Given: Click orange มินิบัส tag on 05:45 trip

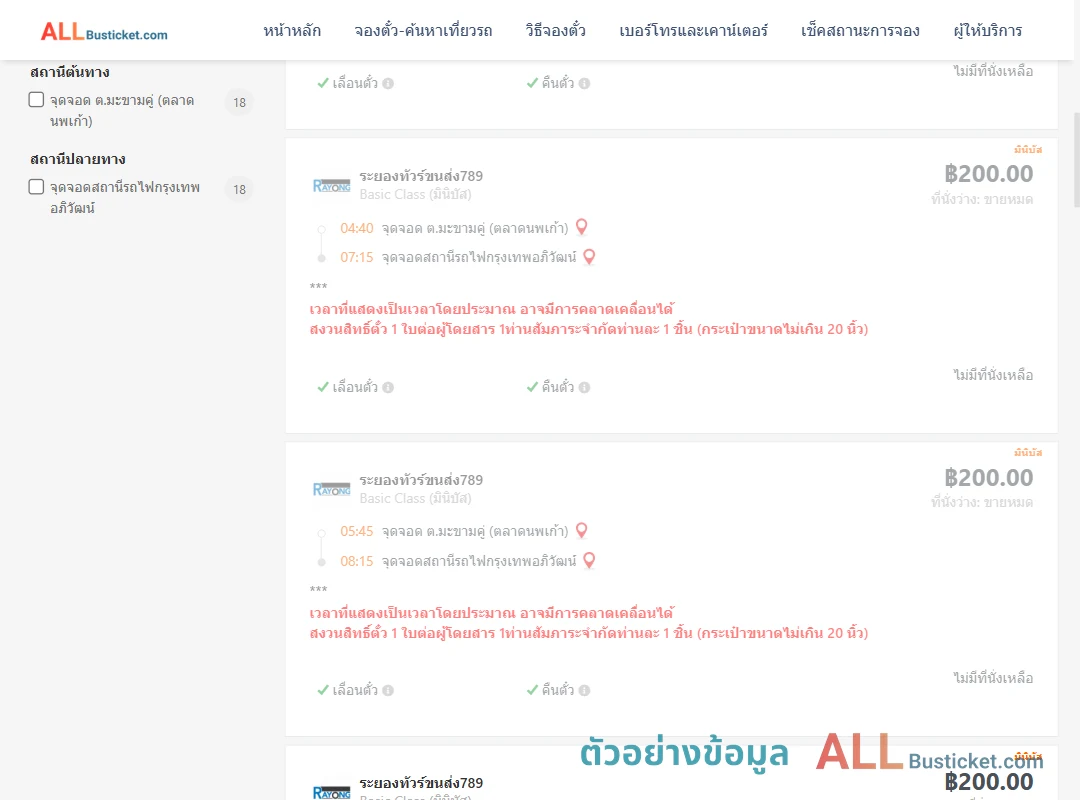Looking at the screenshot, I should [1028, 452].
